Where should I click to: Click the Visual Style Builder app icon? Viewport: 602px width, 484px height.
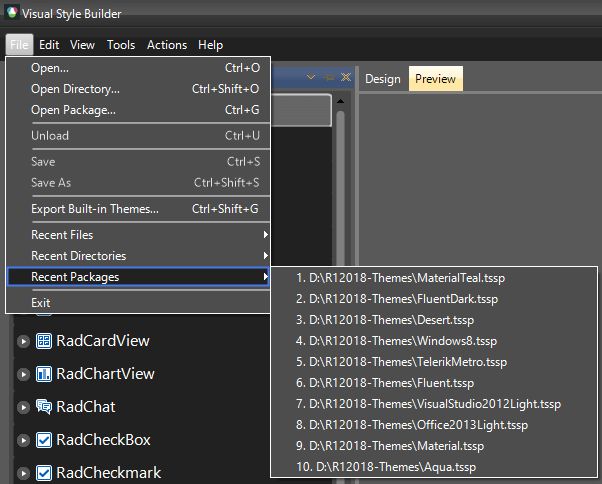[x=12, y=12]
